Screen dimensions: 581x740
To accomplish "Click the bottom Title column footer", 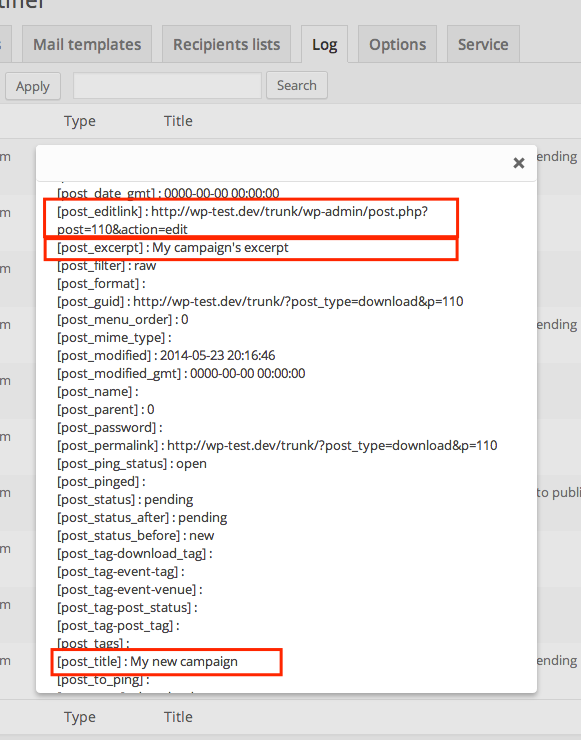I will pyautogui.click(x=178, y=717).
